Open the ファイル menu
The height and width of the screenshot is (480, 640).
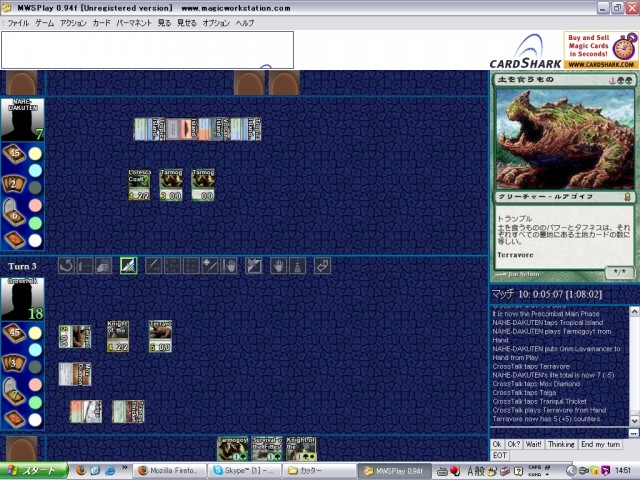click(x=18, y=23)
